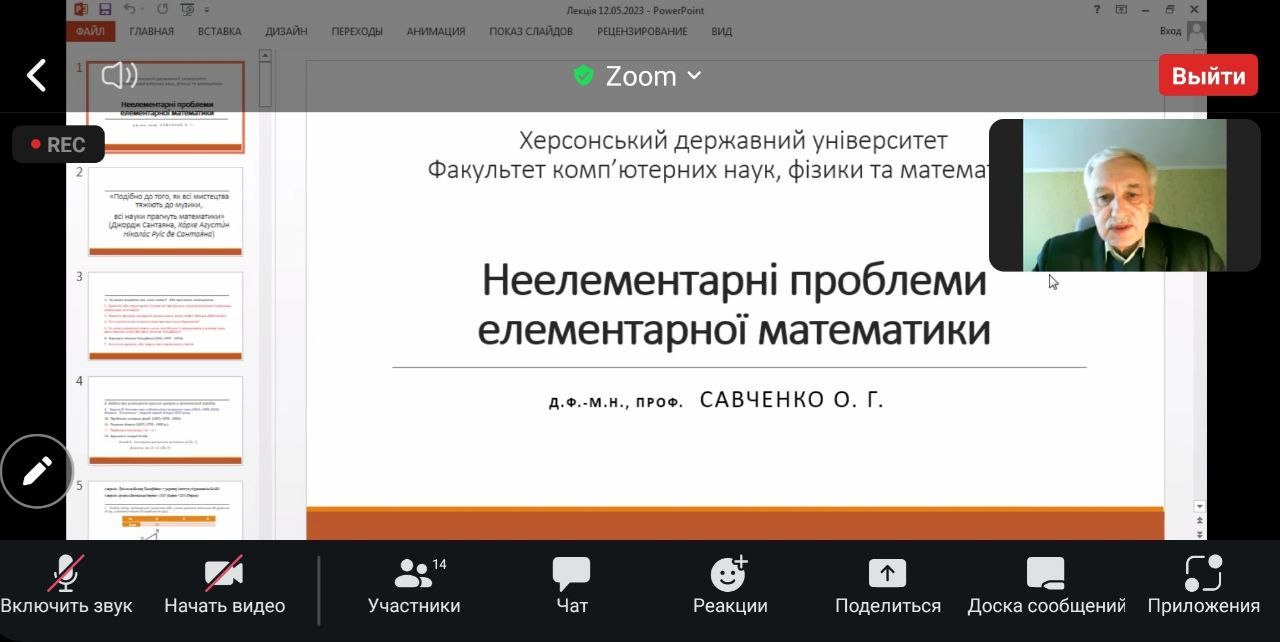Click the PowerPoint app icon in title bar
This screenshot has height=642, width=1280.
point(81,10)
